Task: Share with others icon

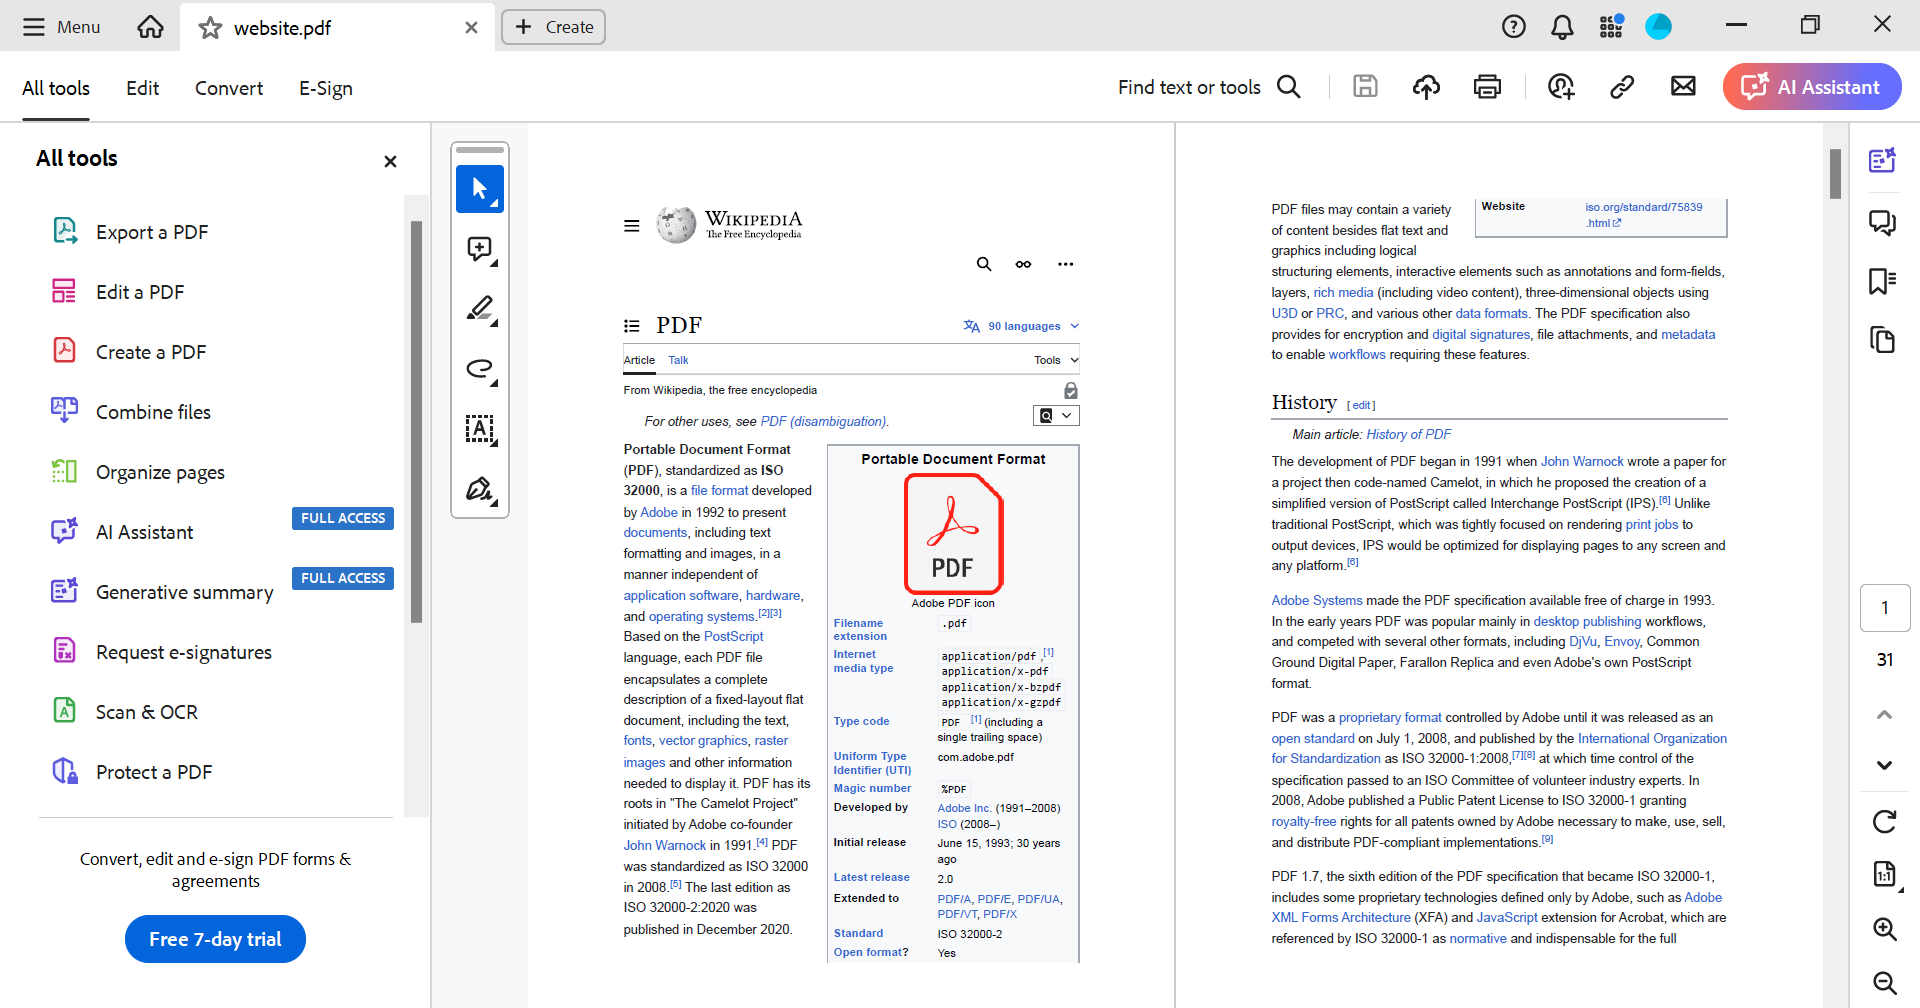Action: click(x=1561, y=87)
